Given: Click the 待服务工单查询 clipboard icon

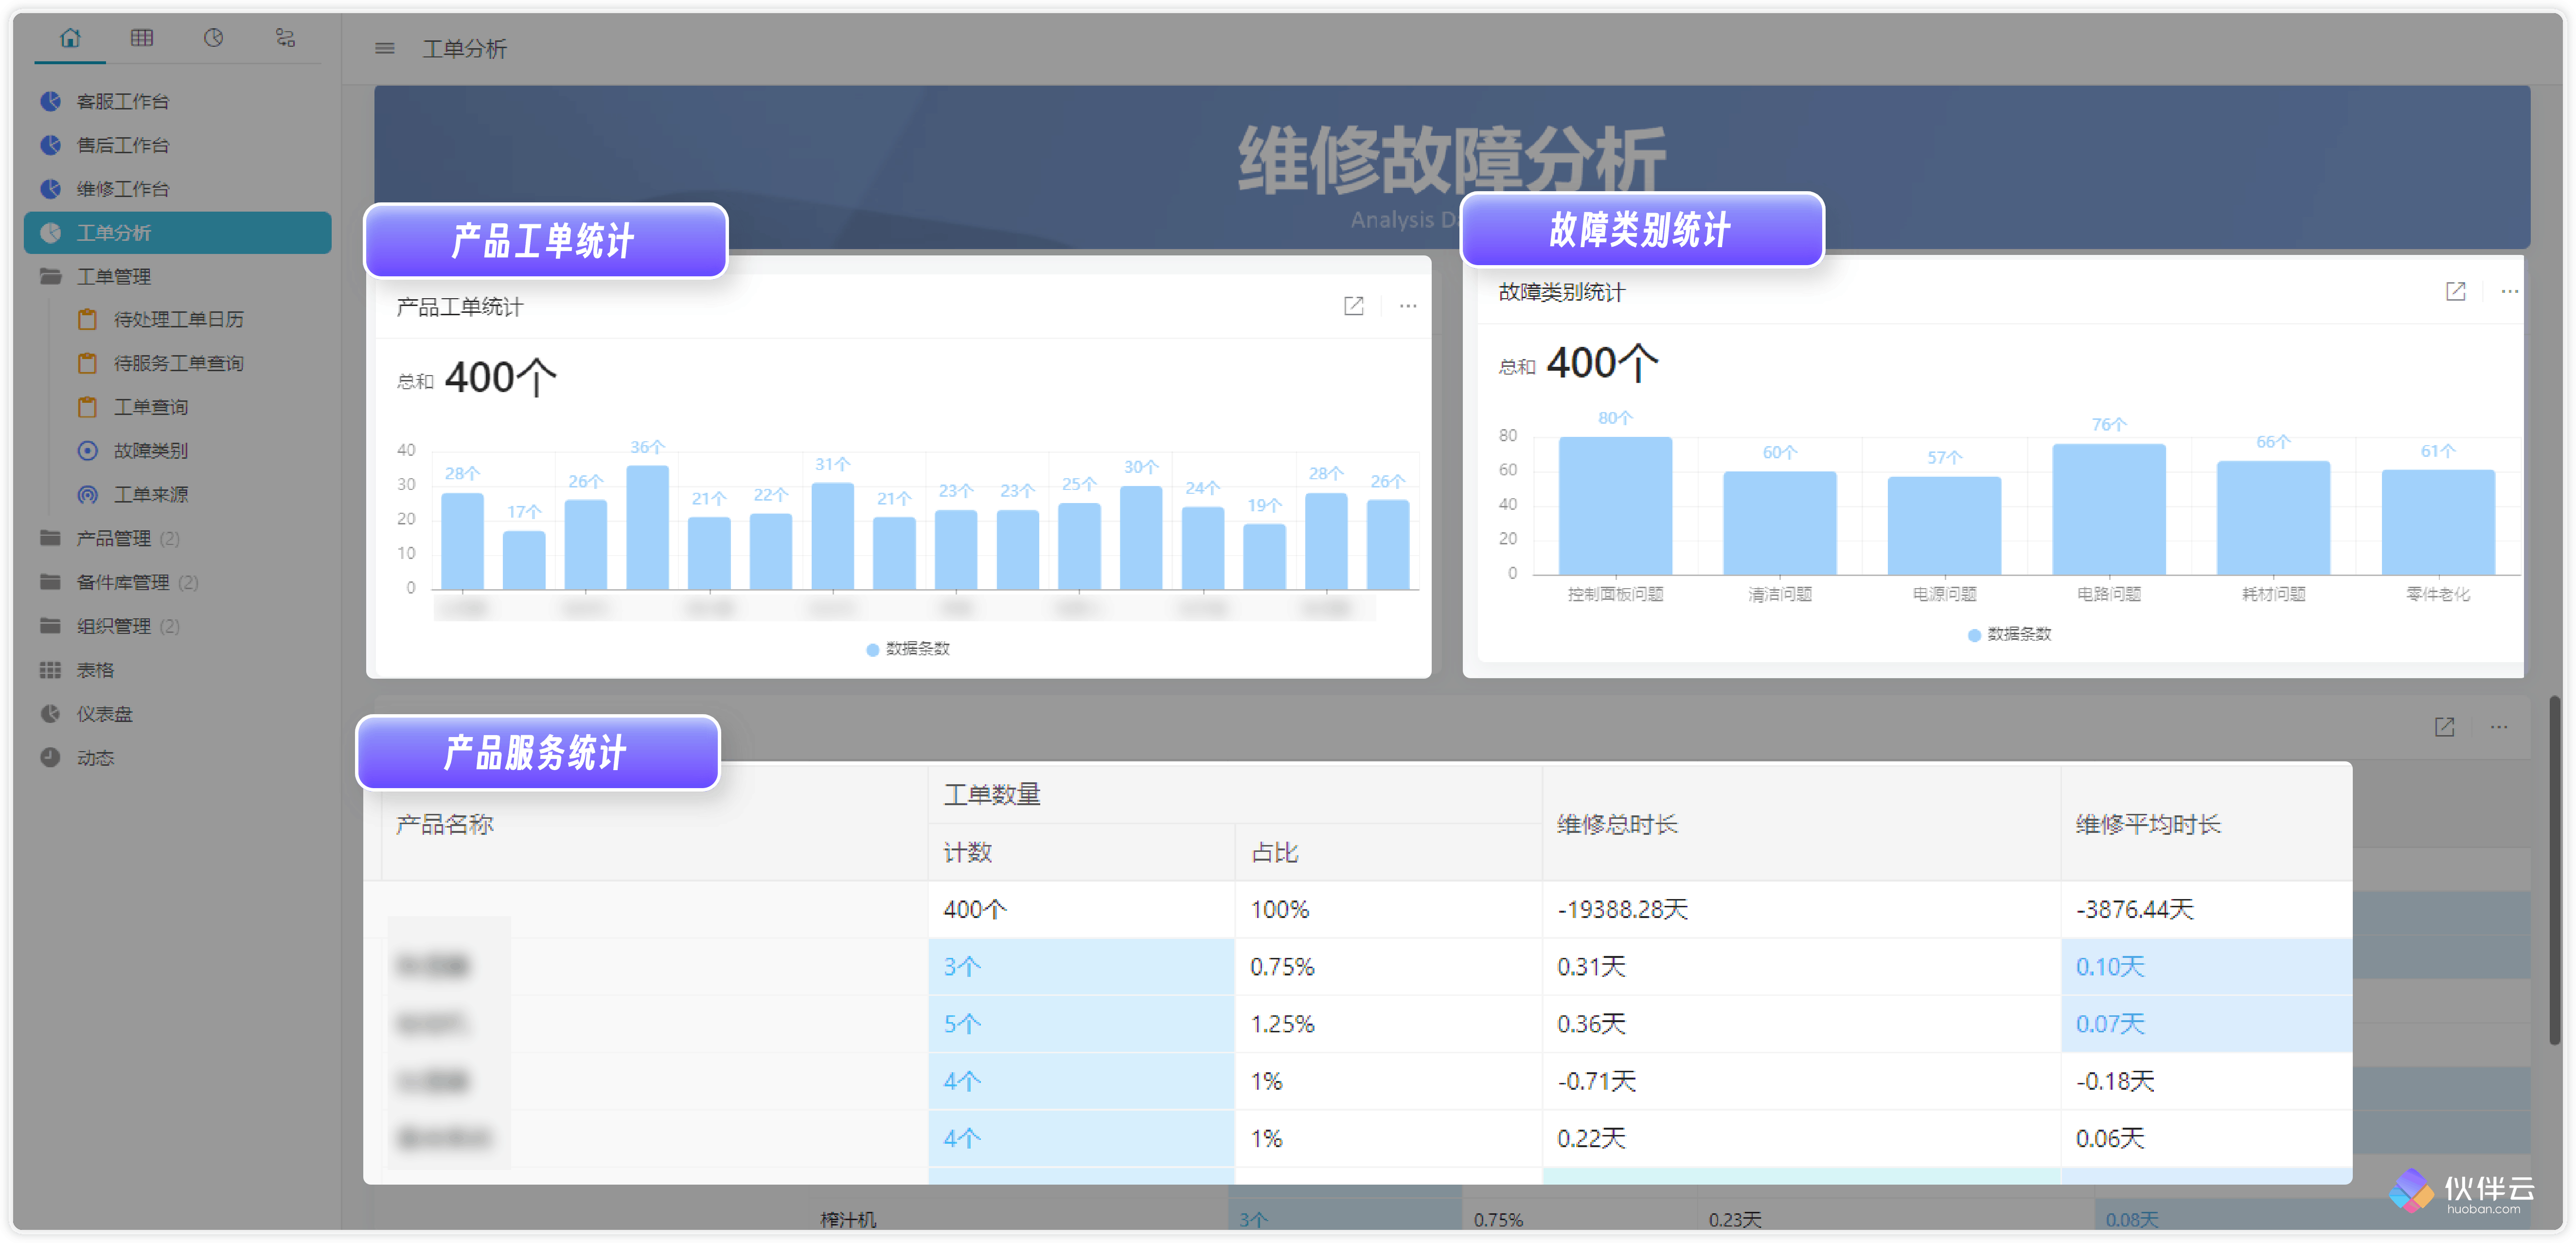Looking at the screenshot, I should click(x=88, y=363).
